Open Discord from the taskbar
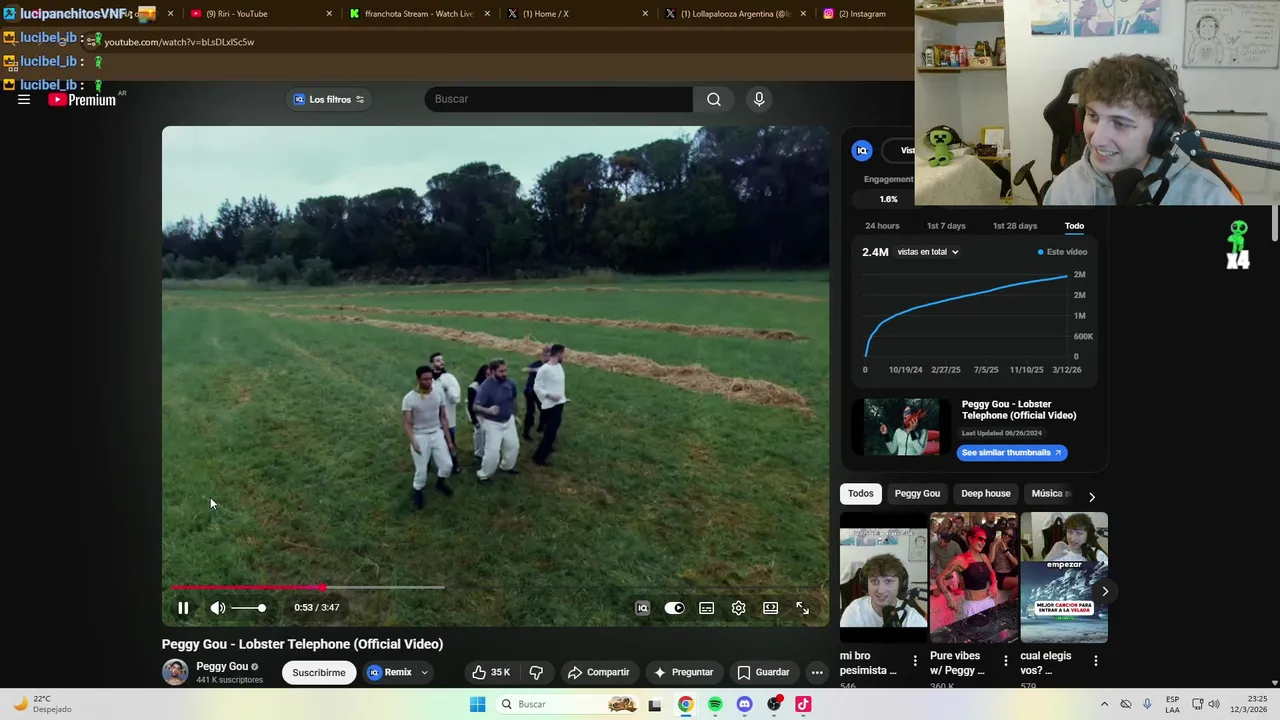 744,704
